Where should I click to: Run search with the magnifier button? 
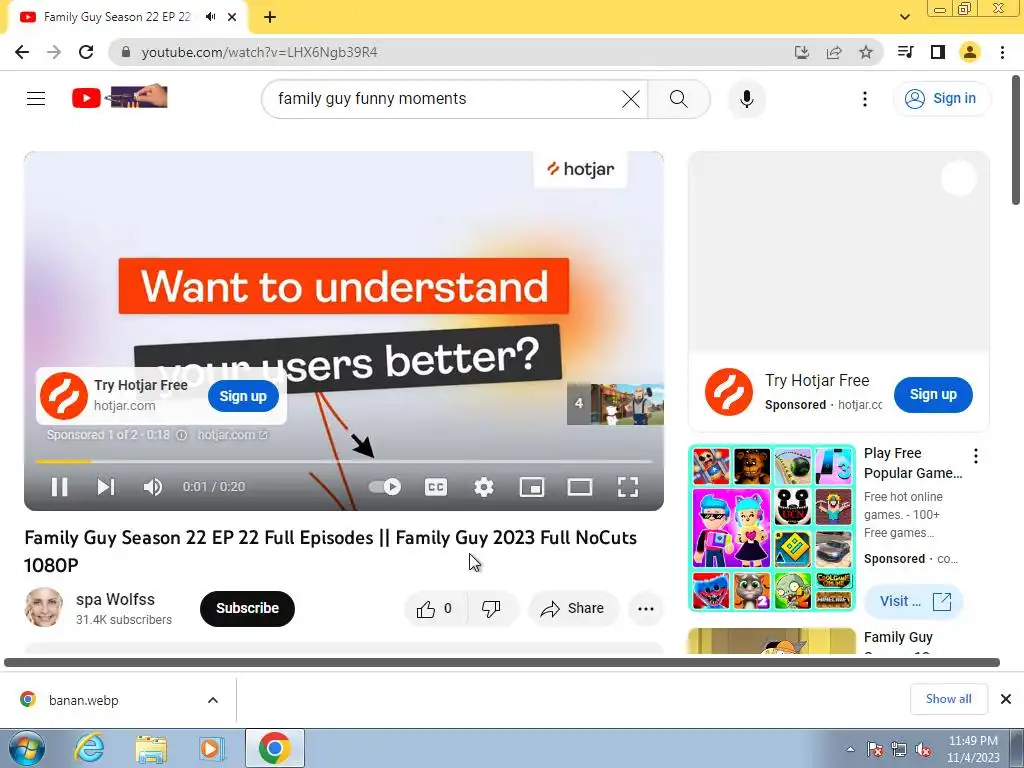[679, 99]
